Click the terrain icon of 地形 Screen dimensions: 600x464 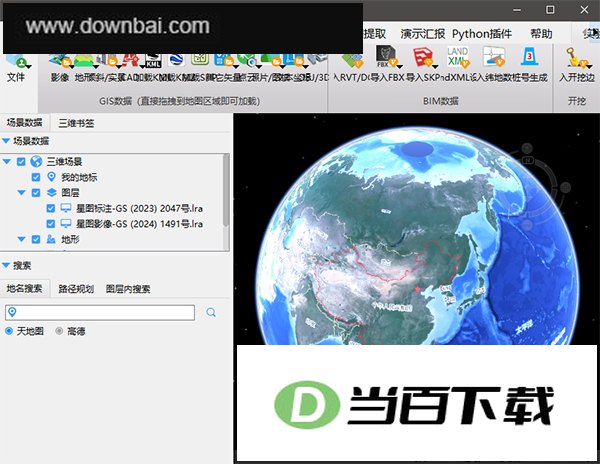point(51,239)
